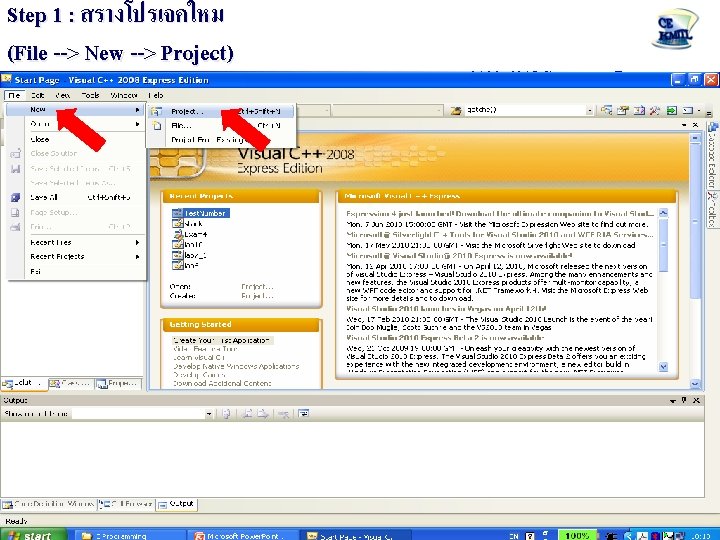Open the Toolbox toolbar icon
Image resolution: width=720 pixels, height=540 pixels.
pyautogui.click(x=655, y=110)
